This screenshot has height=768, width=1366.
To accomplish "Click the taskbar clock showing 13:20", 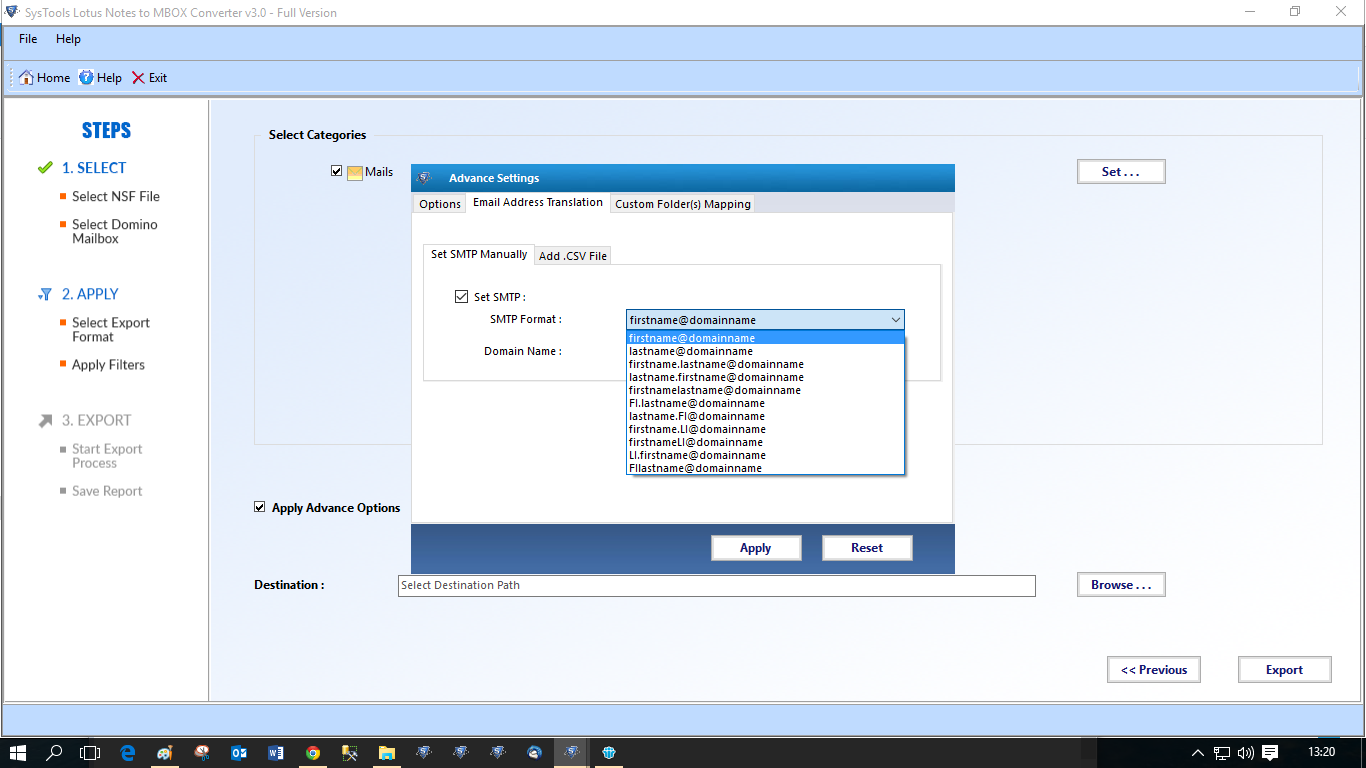I will (1321, 753).
